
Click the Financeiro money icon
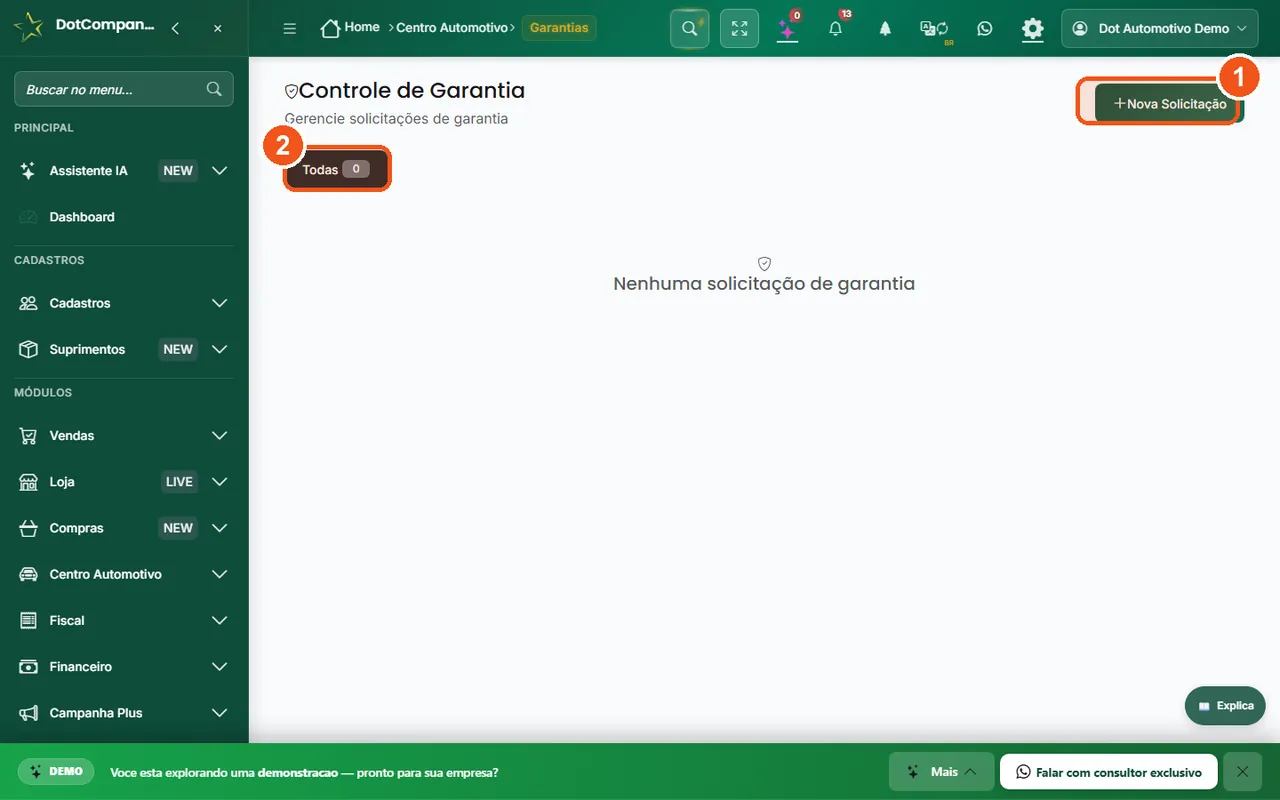[29, 667]
